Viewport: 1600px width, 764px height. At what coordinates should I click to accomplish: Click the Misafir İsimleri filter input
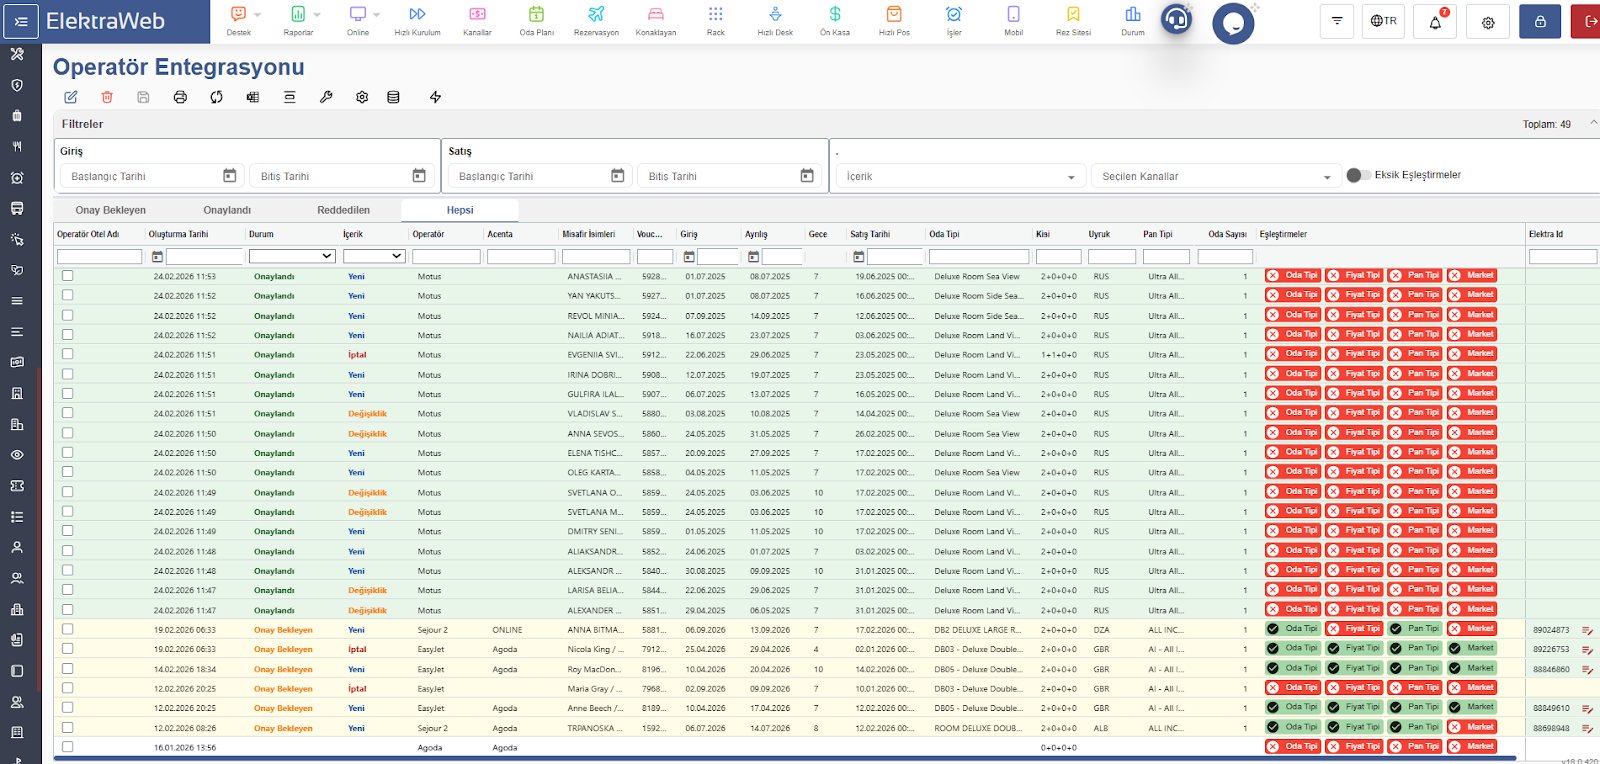pos(596,257)
